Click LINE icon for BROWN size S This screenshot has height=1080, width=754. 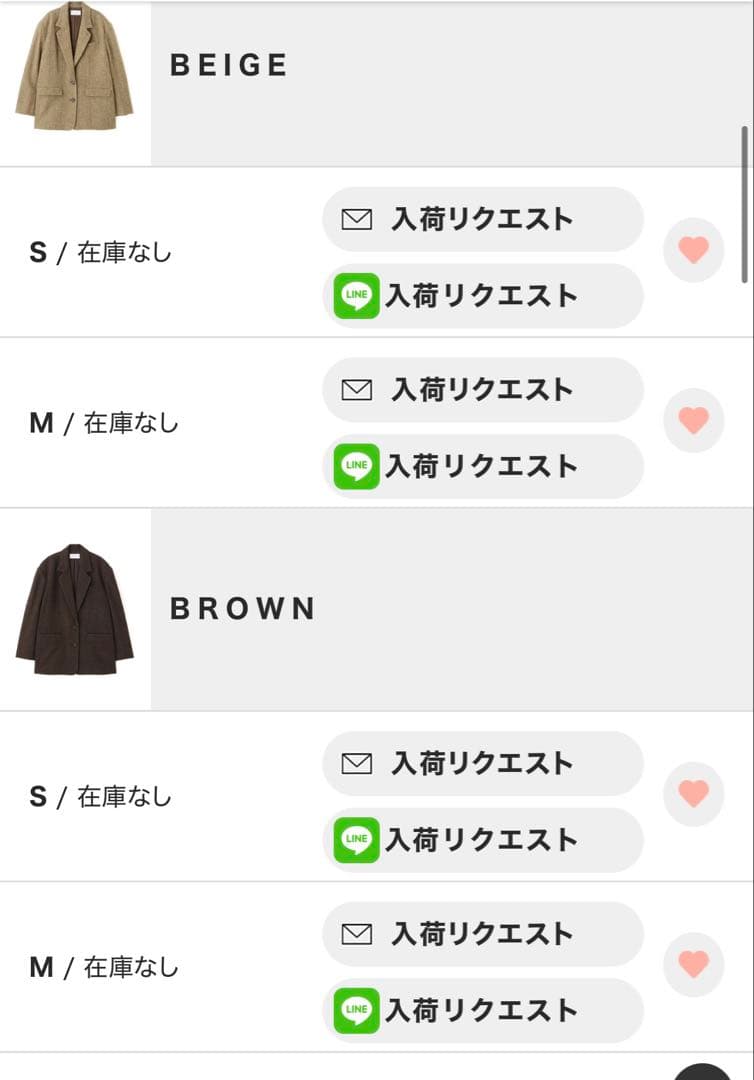357,839
